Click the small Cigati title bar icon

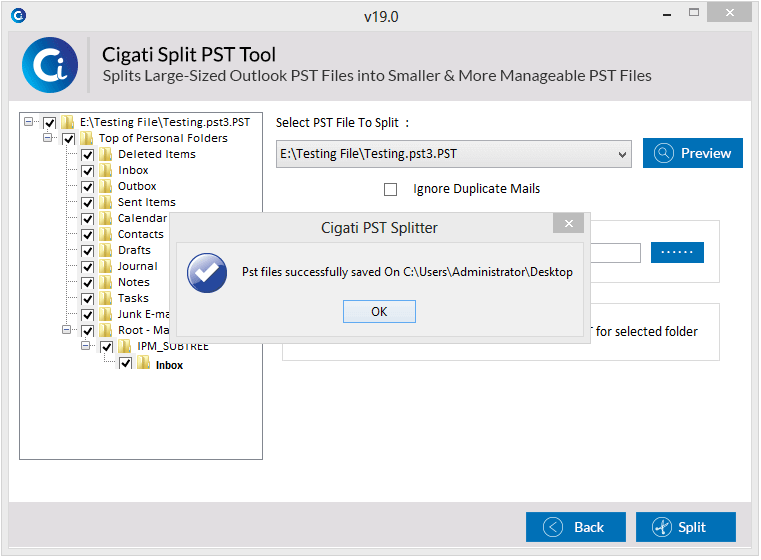tap(18, 16)
